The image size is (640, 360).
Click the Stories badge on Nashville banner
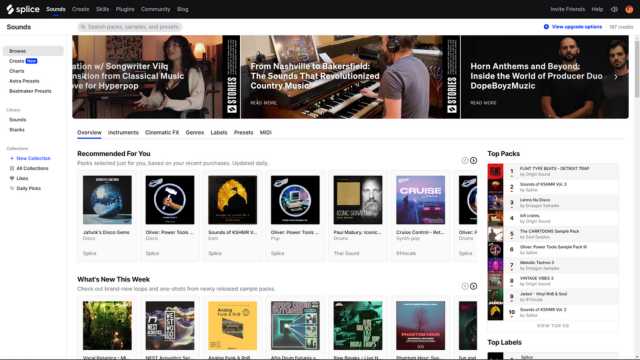pyautogui.click(x=452, y=94)
